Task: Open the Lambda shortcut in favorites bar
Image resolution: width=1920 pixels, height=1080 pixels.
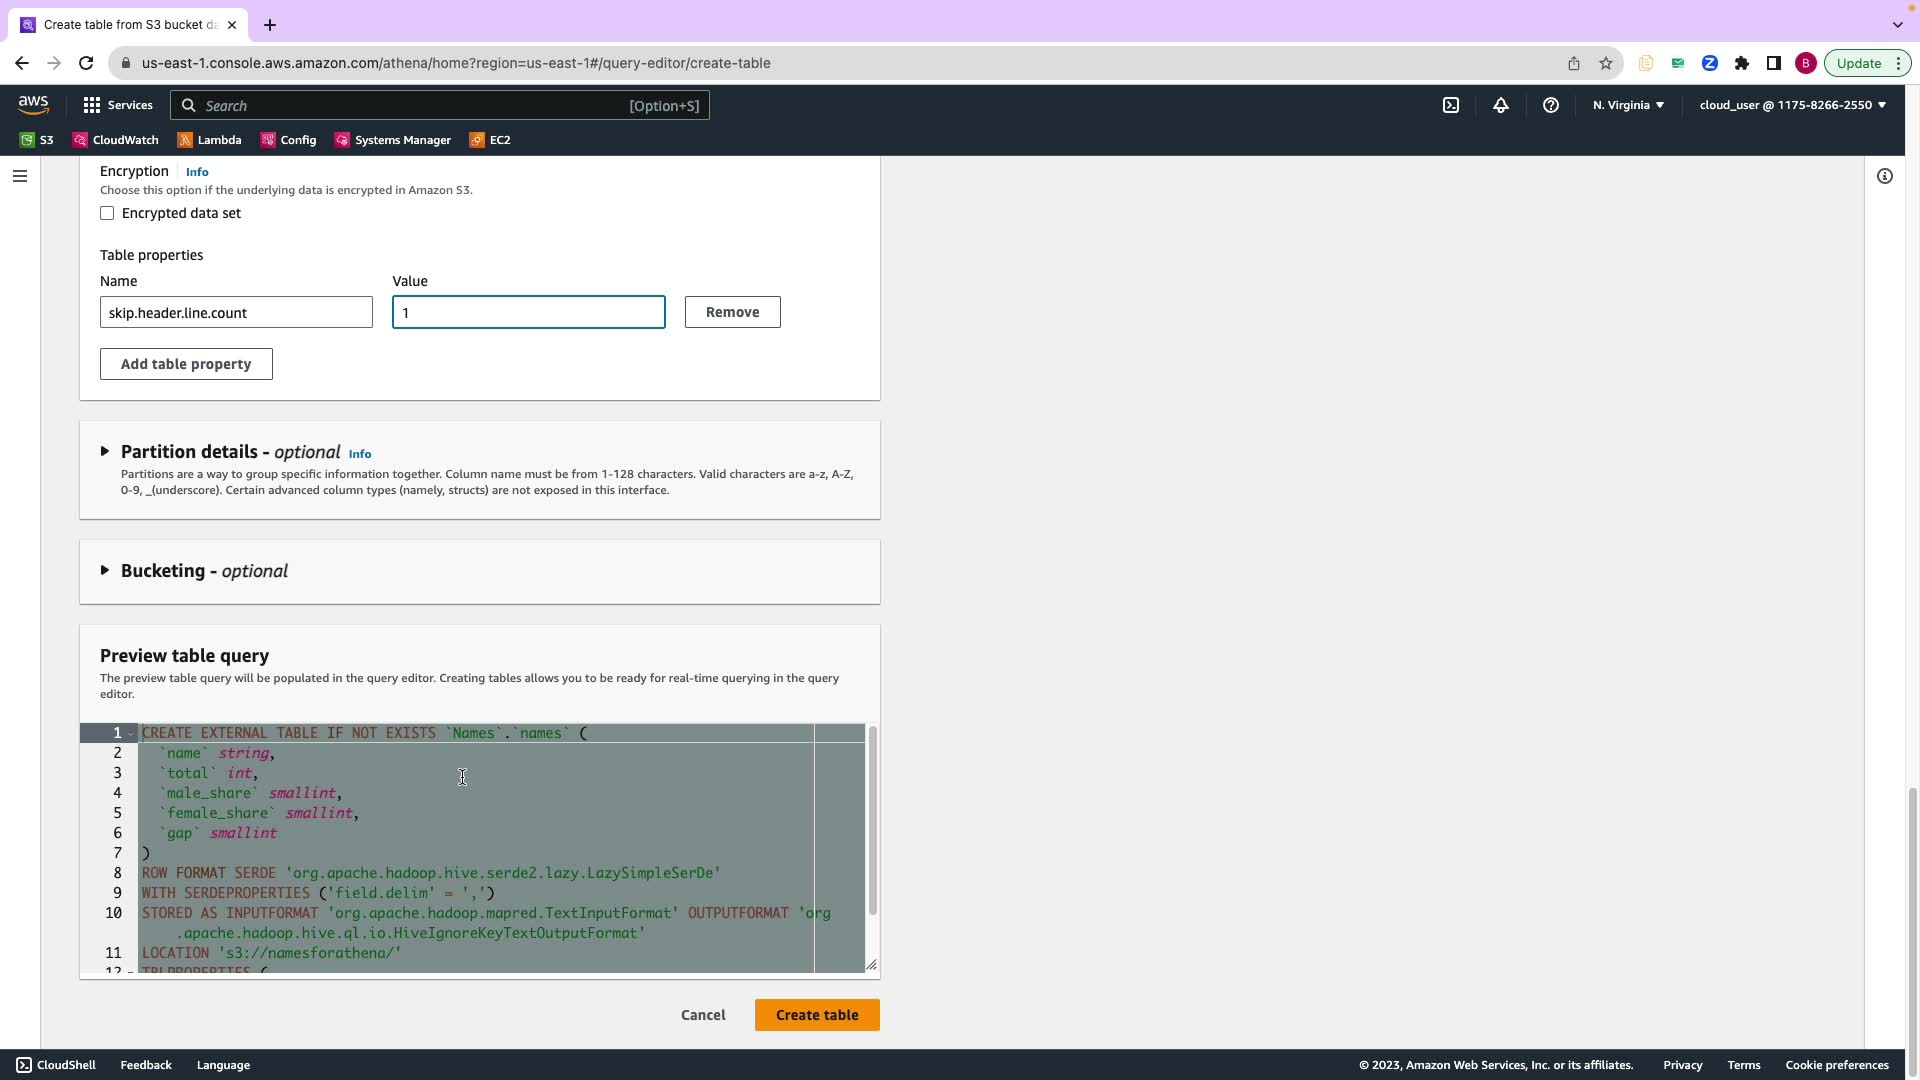Action: pos(210,140)
